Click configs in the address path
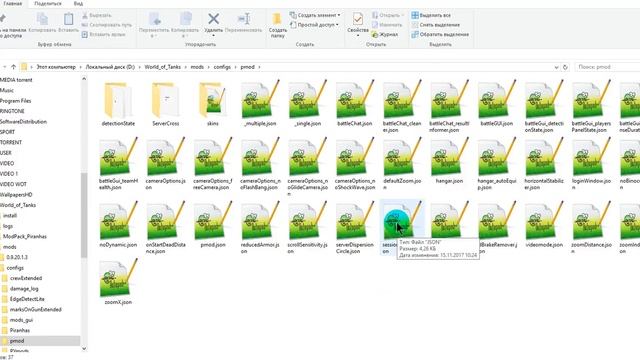This screenshot has height=360, width=640. (x=222, y=67)
